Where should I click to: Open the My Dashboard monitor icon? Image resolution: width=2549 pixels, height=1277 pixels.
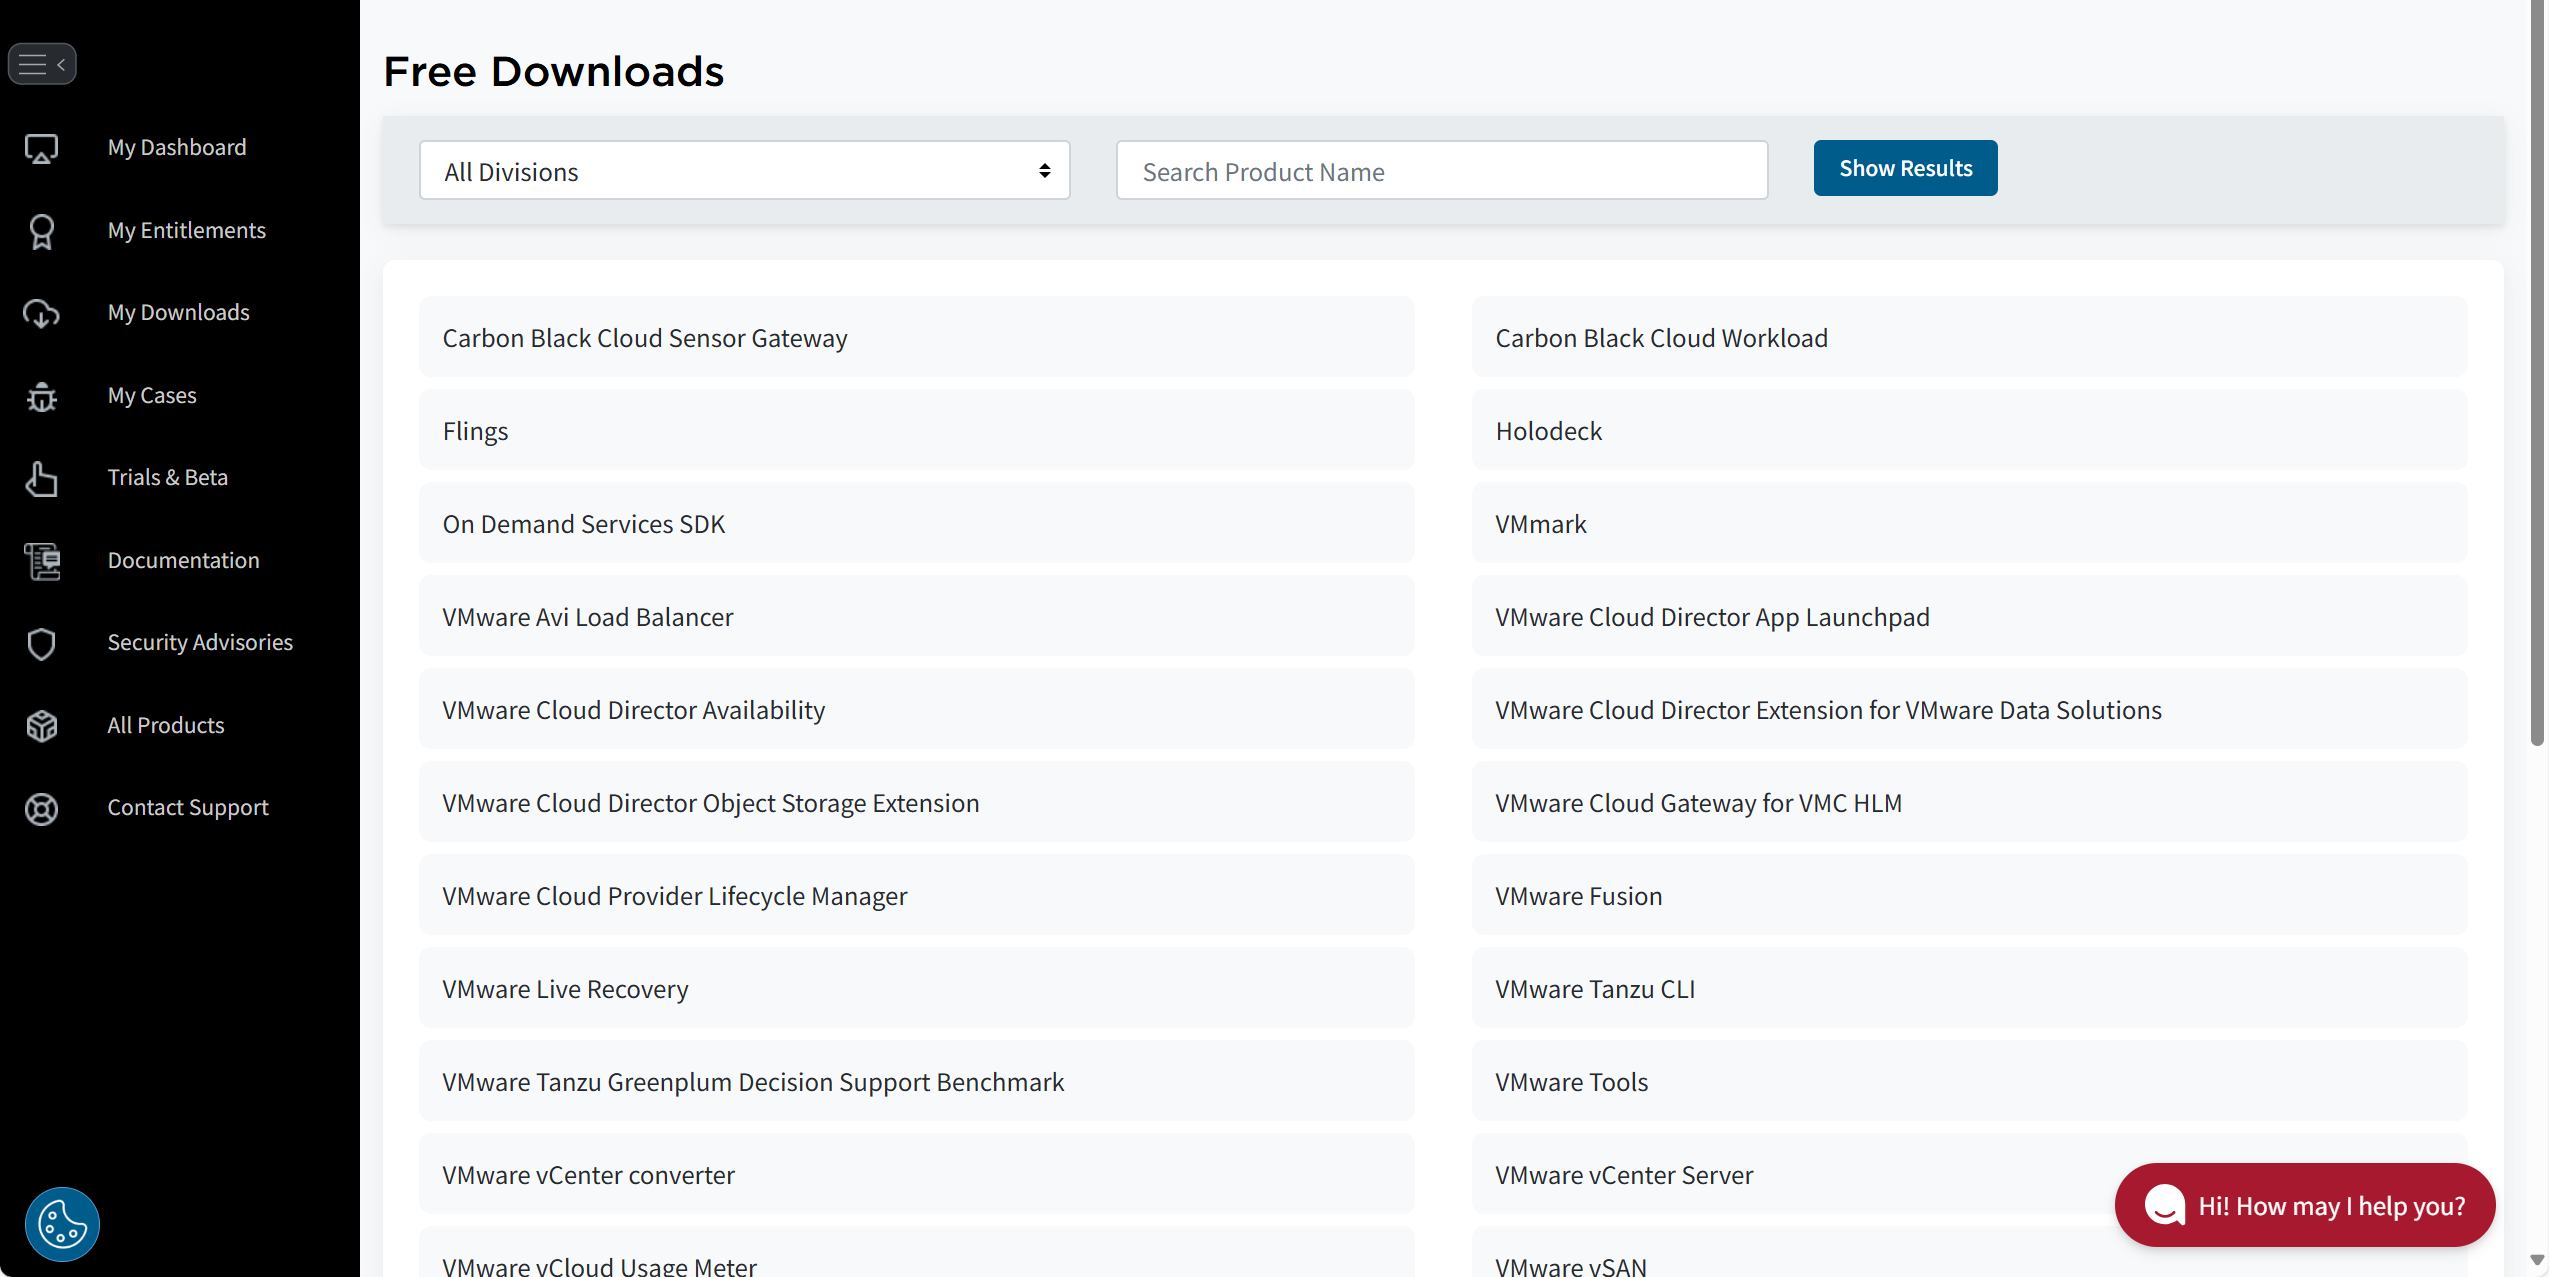point(41,148)
